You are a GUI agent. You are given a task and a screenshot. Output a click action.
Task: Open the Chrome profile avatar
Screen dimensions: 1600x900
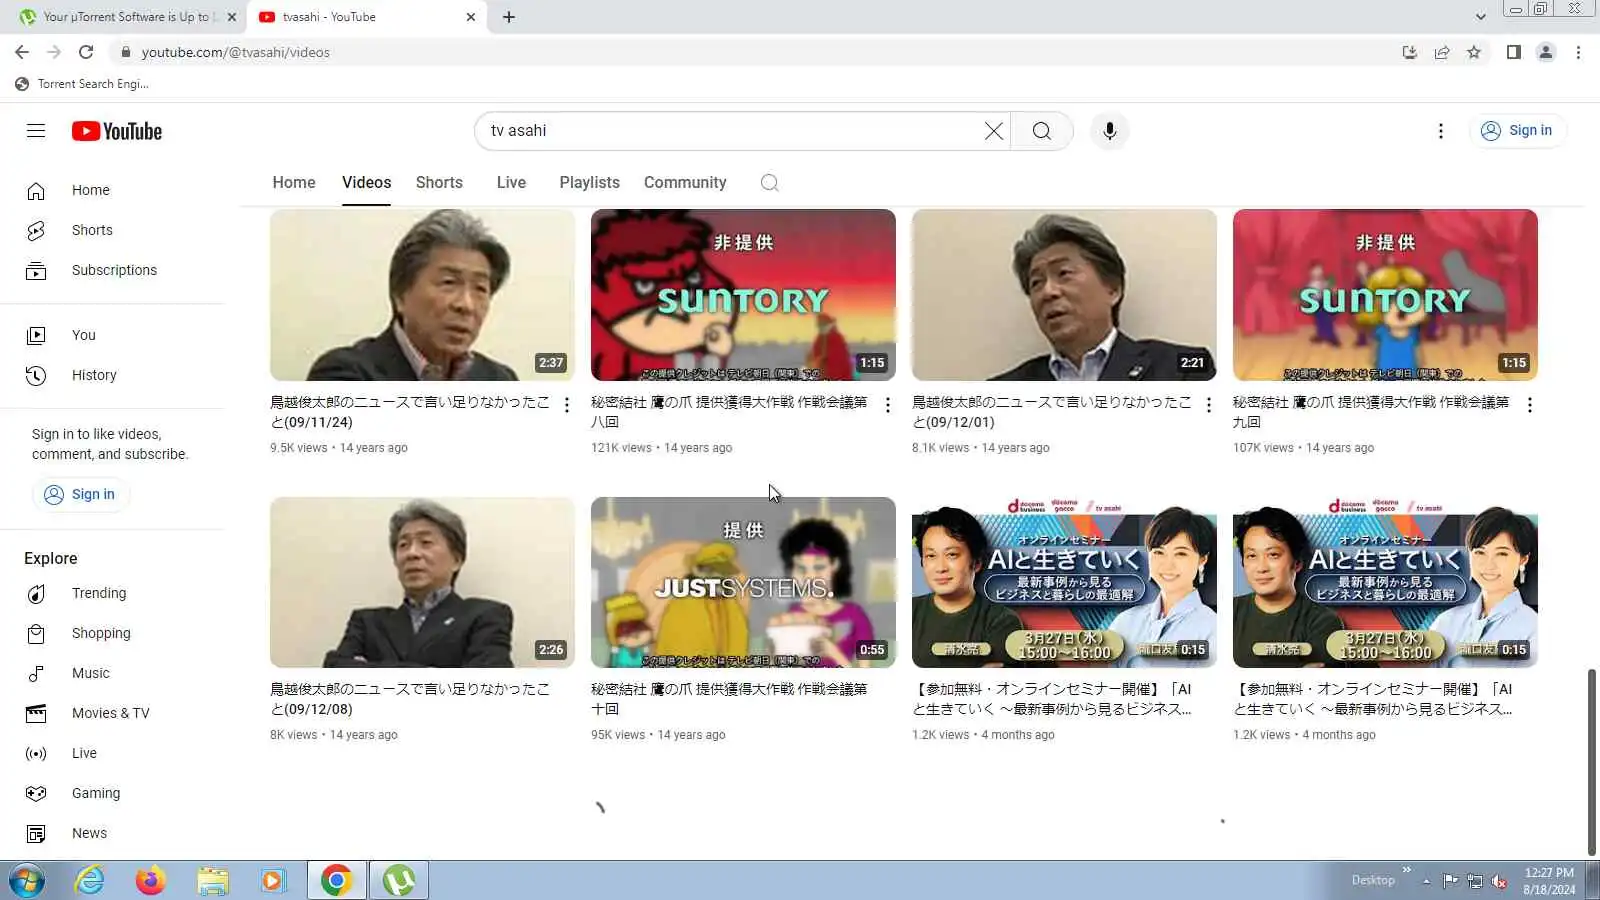point(1546,52)
